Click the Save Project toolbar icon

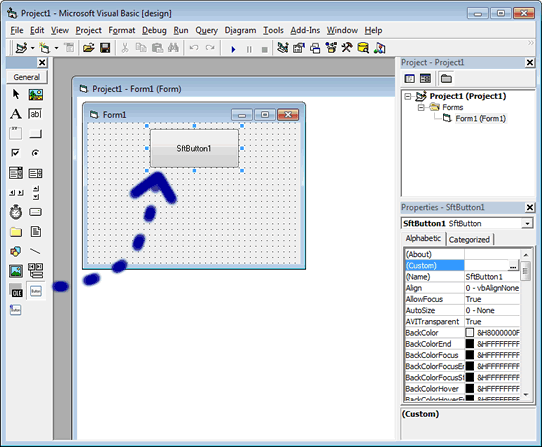click(x=105, y=48)
